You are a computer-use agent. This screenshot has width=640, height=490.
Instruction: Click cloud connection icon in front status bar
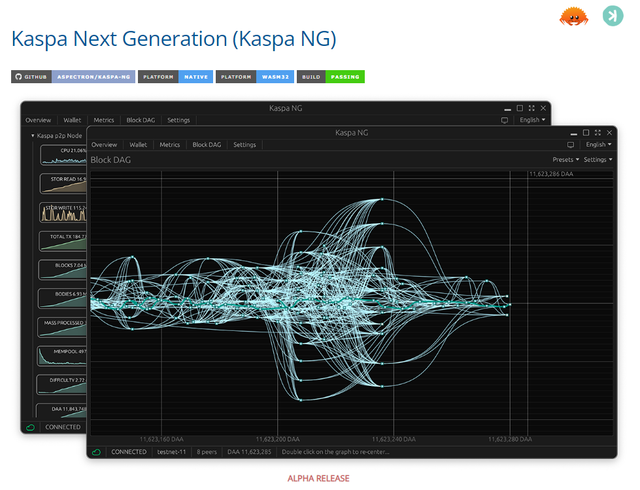click(x=96, y=452)
